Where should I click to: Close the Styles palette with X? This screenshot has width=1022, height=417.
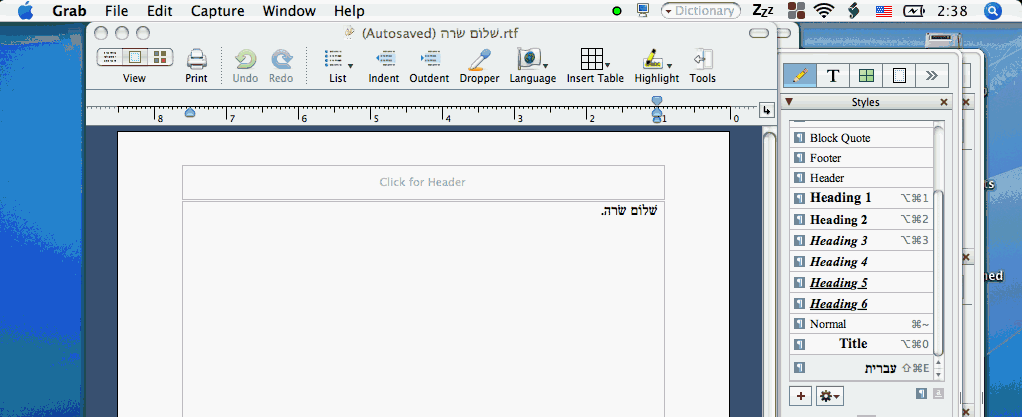tap(944, 102)
